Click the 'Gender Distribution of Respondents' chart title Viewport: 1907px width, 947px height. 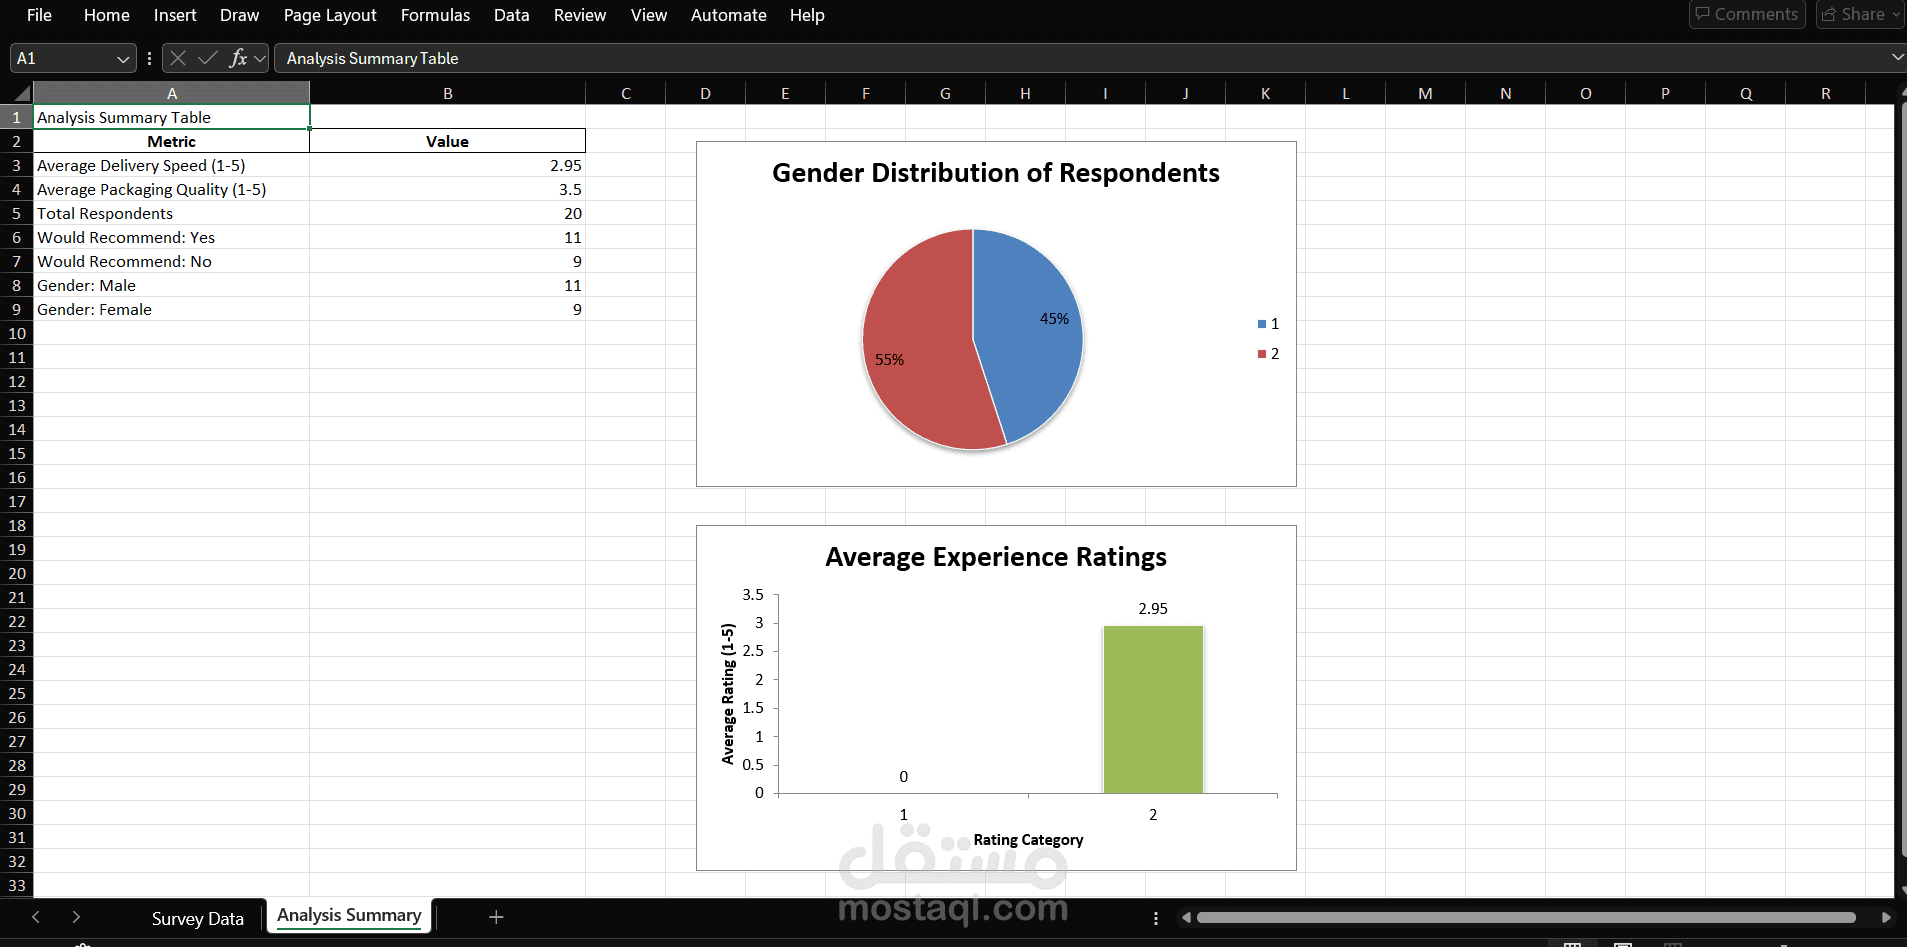click(x=996, y=173)
